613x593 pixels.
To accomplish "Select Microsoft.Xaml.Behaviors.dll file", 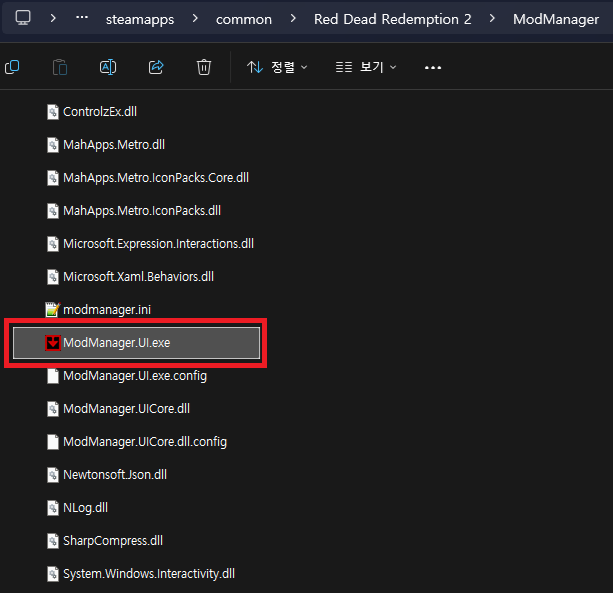I will (138, 277).
